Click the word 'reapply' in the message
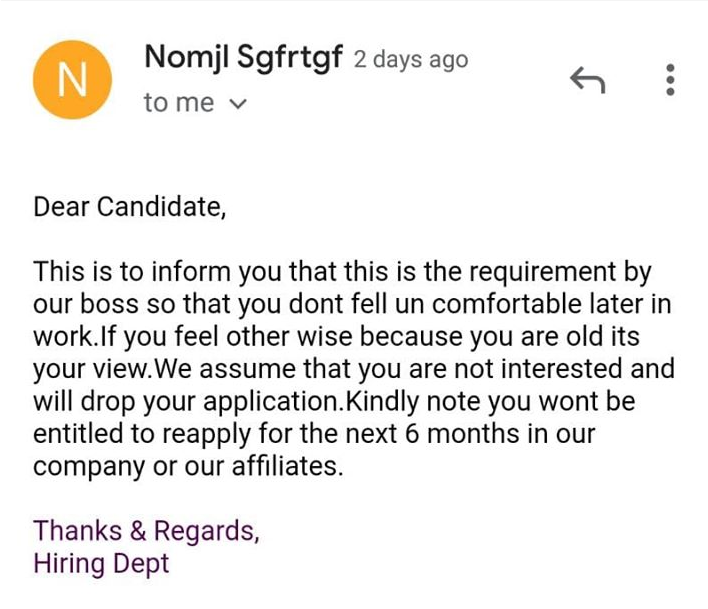 point(206,434)
